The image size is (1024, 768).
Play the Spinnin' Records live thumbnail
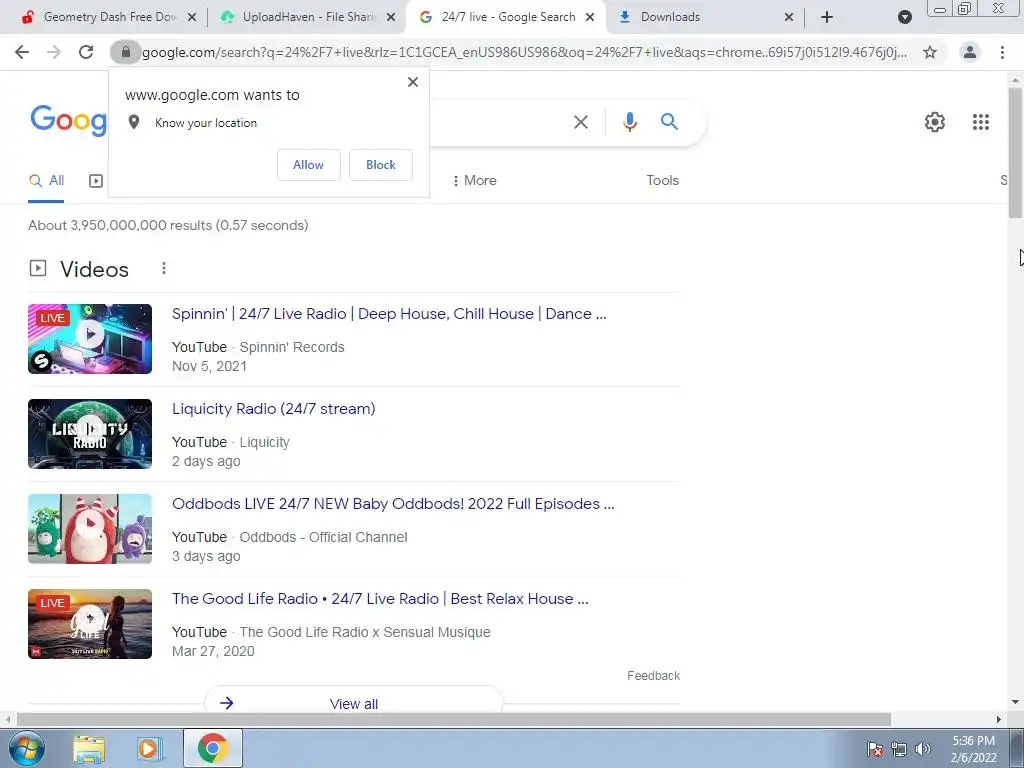coord(90,339)
